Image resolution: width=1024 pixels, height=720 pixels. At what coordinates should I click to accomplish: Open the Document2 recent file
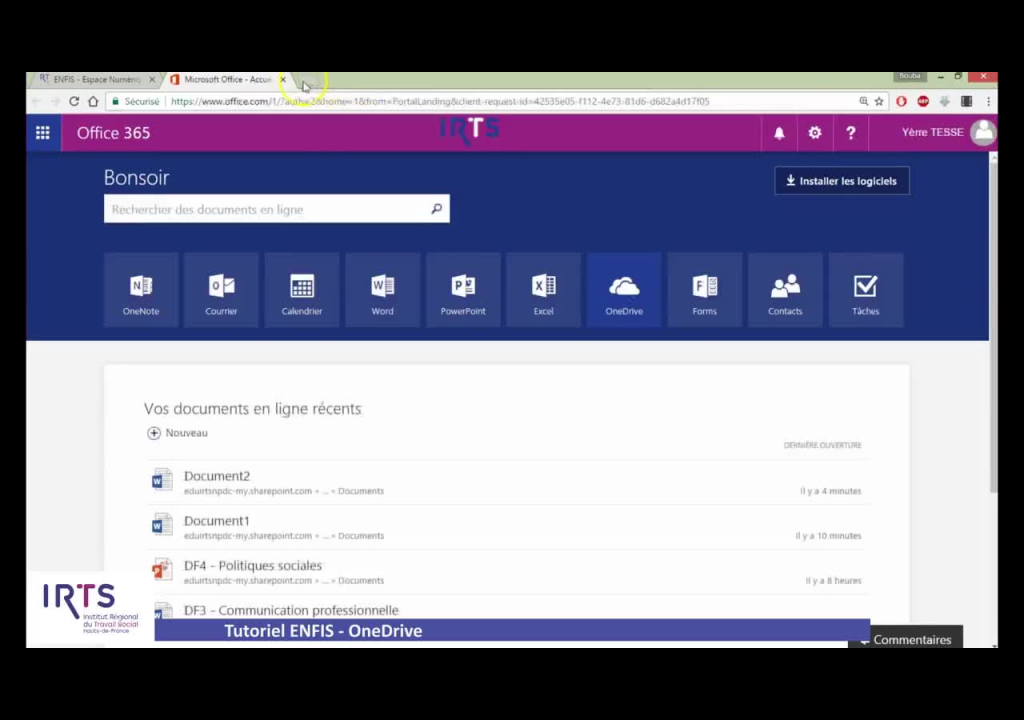(216, 476)
